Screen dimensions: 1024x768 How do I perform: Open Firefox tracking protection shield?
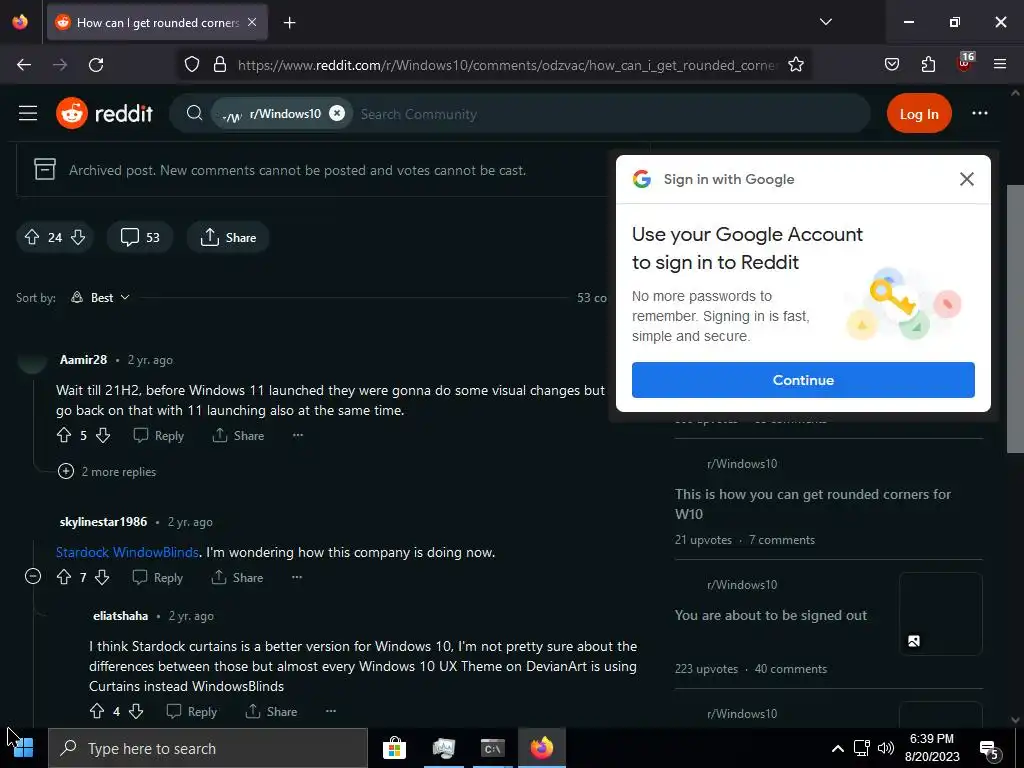[191, 65]
